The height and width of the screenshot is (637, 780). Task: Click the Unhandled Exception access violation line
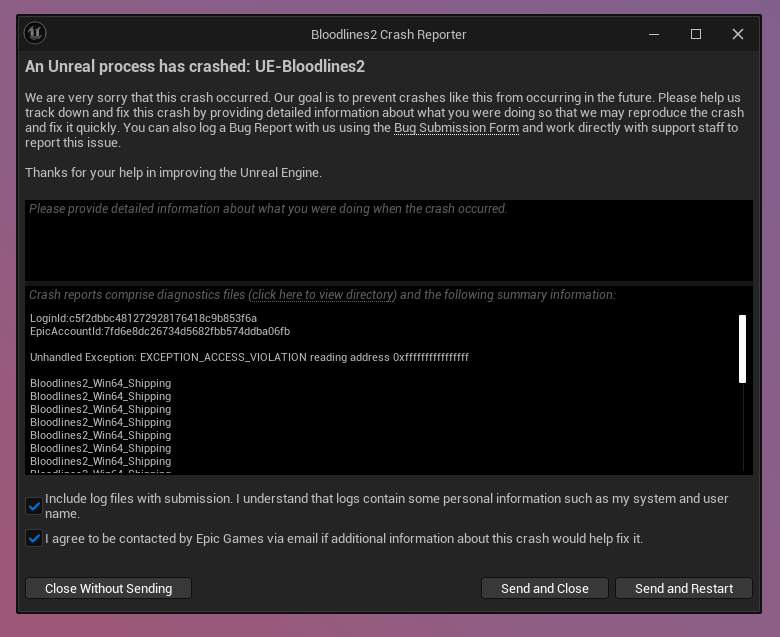click(249, 357)
